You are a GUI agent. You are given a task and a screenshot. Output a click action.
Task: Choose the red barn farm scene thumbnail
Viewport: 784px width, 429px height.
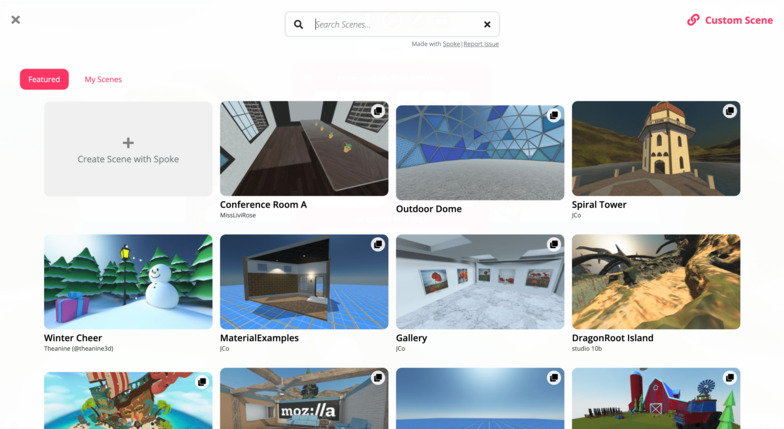[x=656, y=398]
